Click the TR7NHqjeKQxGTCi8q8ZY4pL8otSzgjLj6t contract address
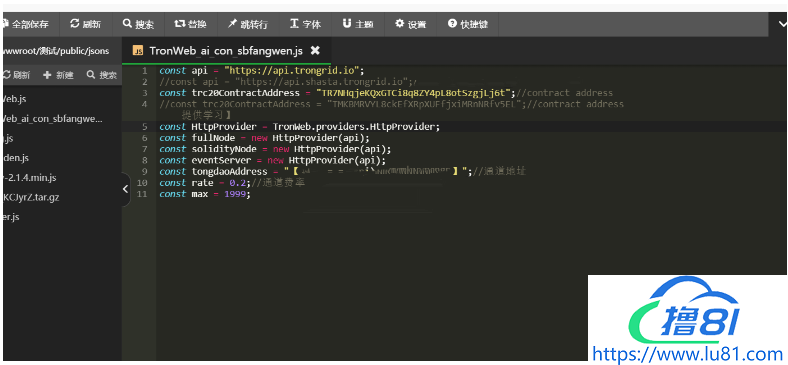Image resolution: width=788 pixels, height=365 pixels. [413, 93]
